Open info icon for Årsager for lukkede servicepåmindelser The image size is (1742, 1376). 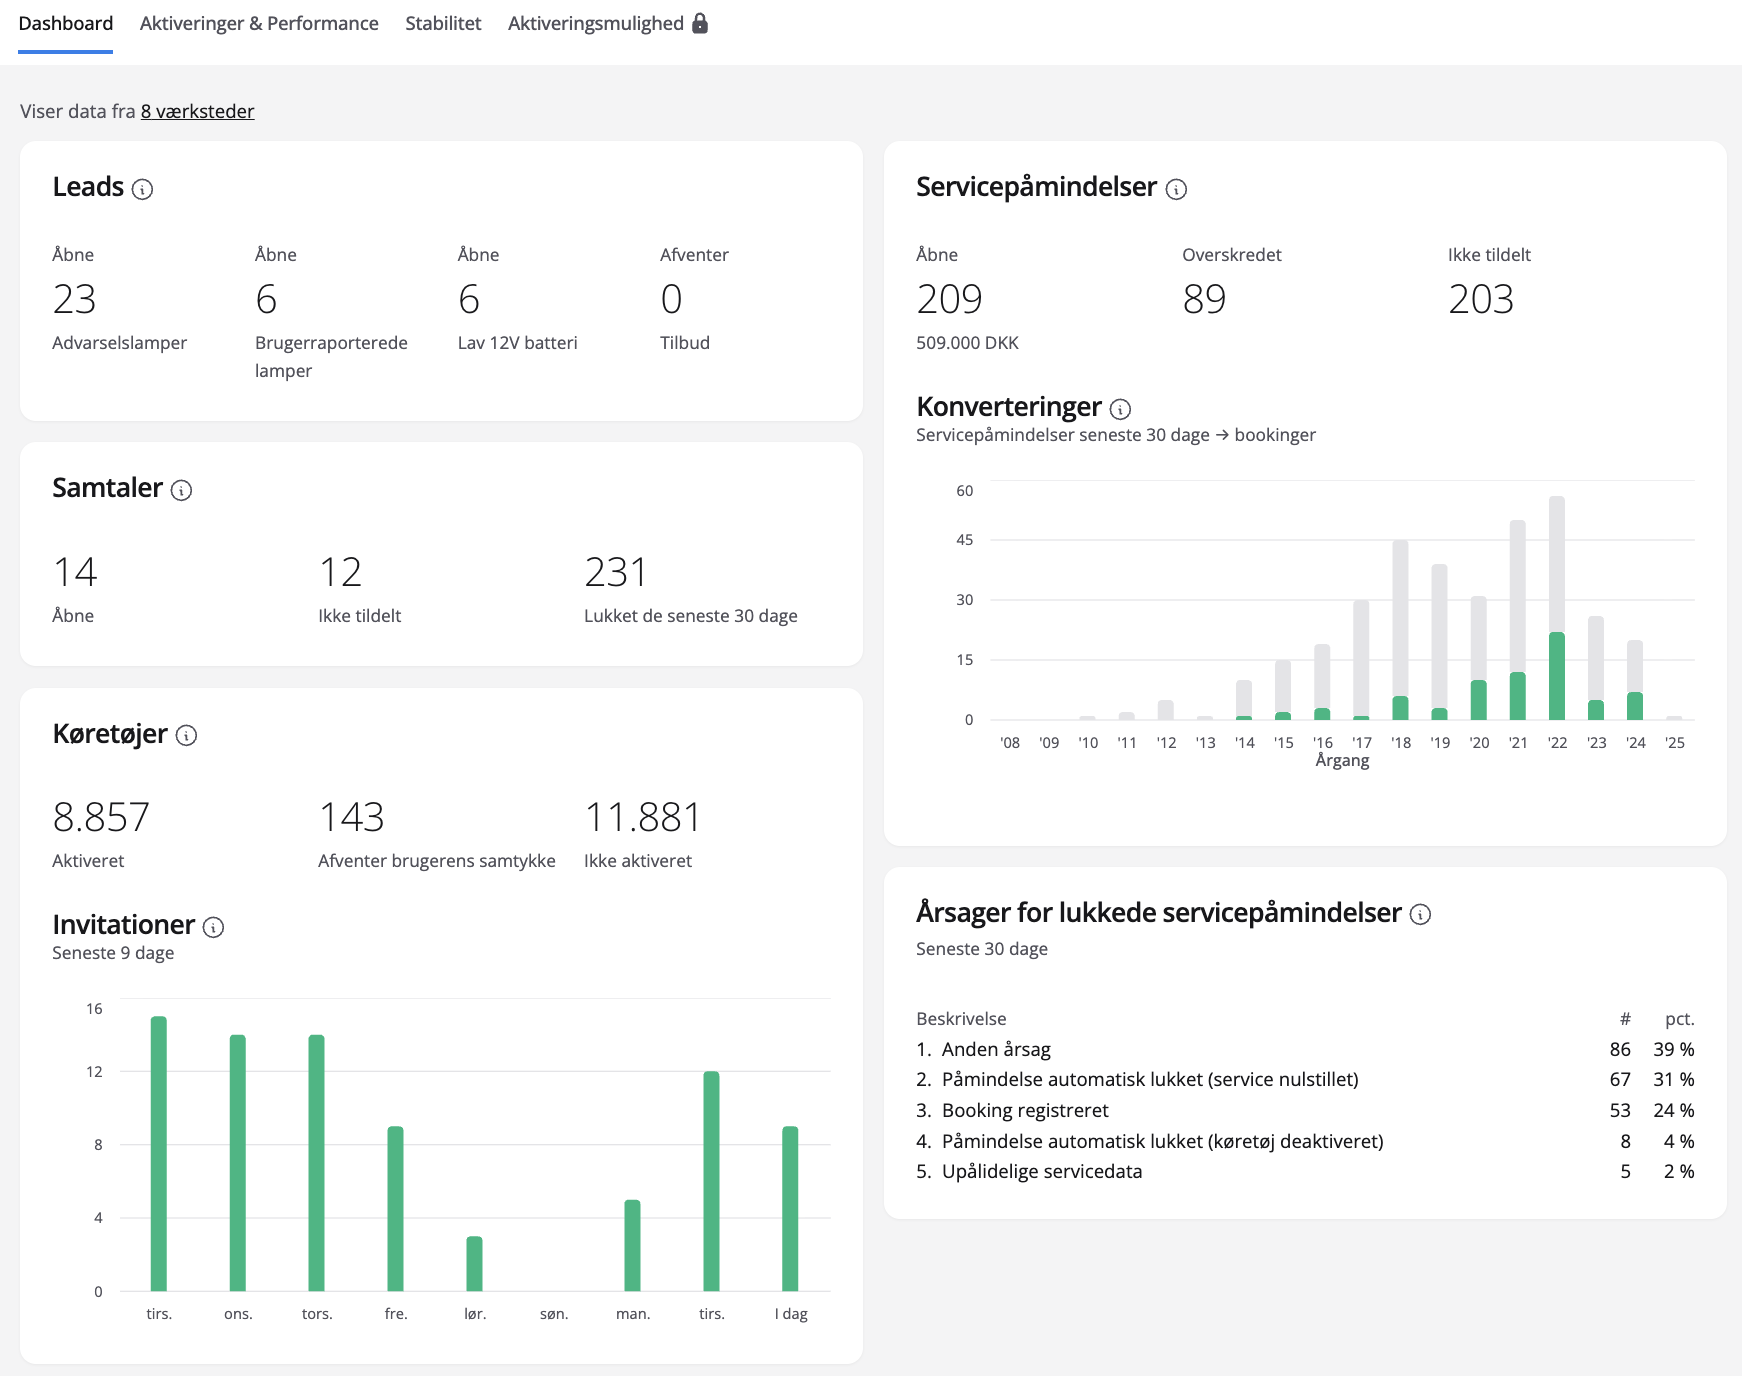[1420, 914]
